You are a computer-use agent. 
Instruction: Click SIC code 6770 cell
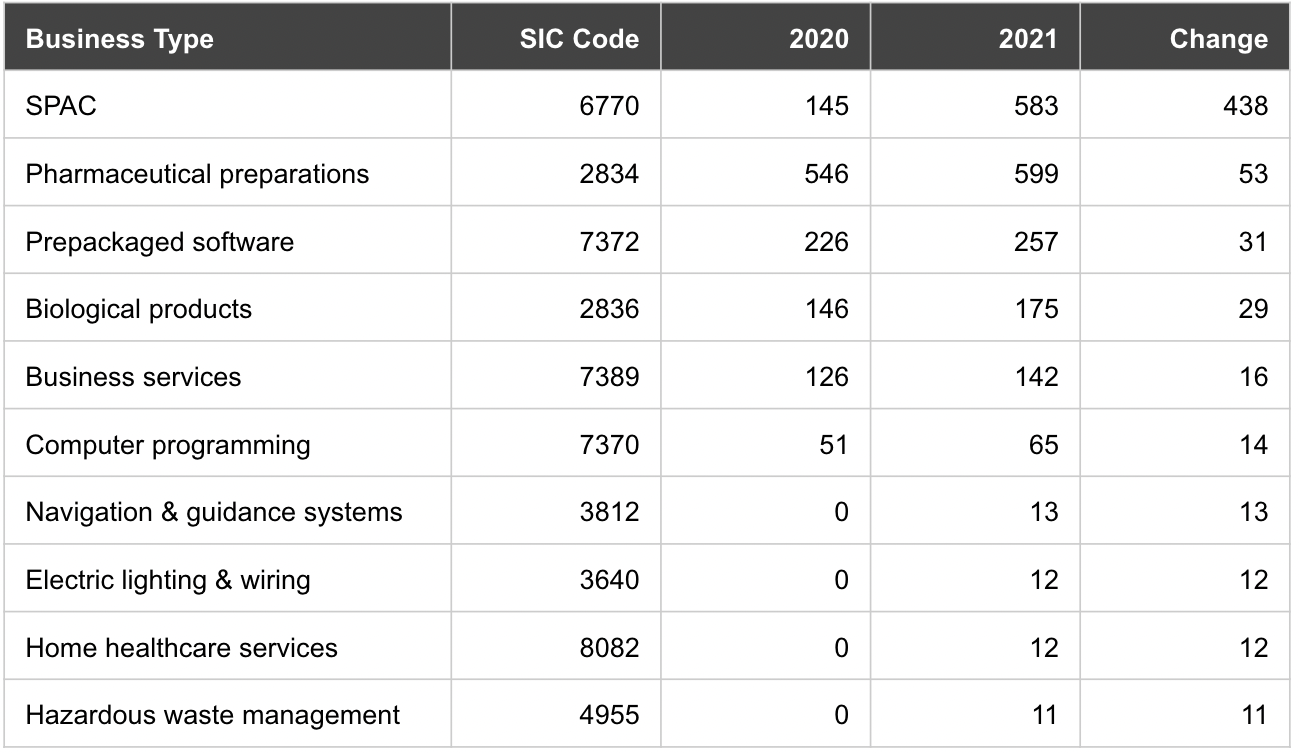pyautogui.click(x=608, y=106)
